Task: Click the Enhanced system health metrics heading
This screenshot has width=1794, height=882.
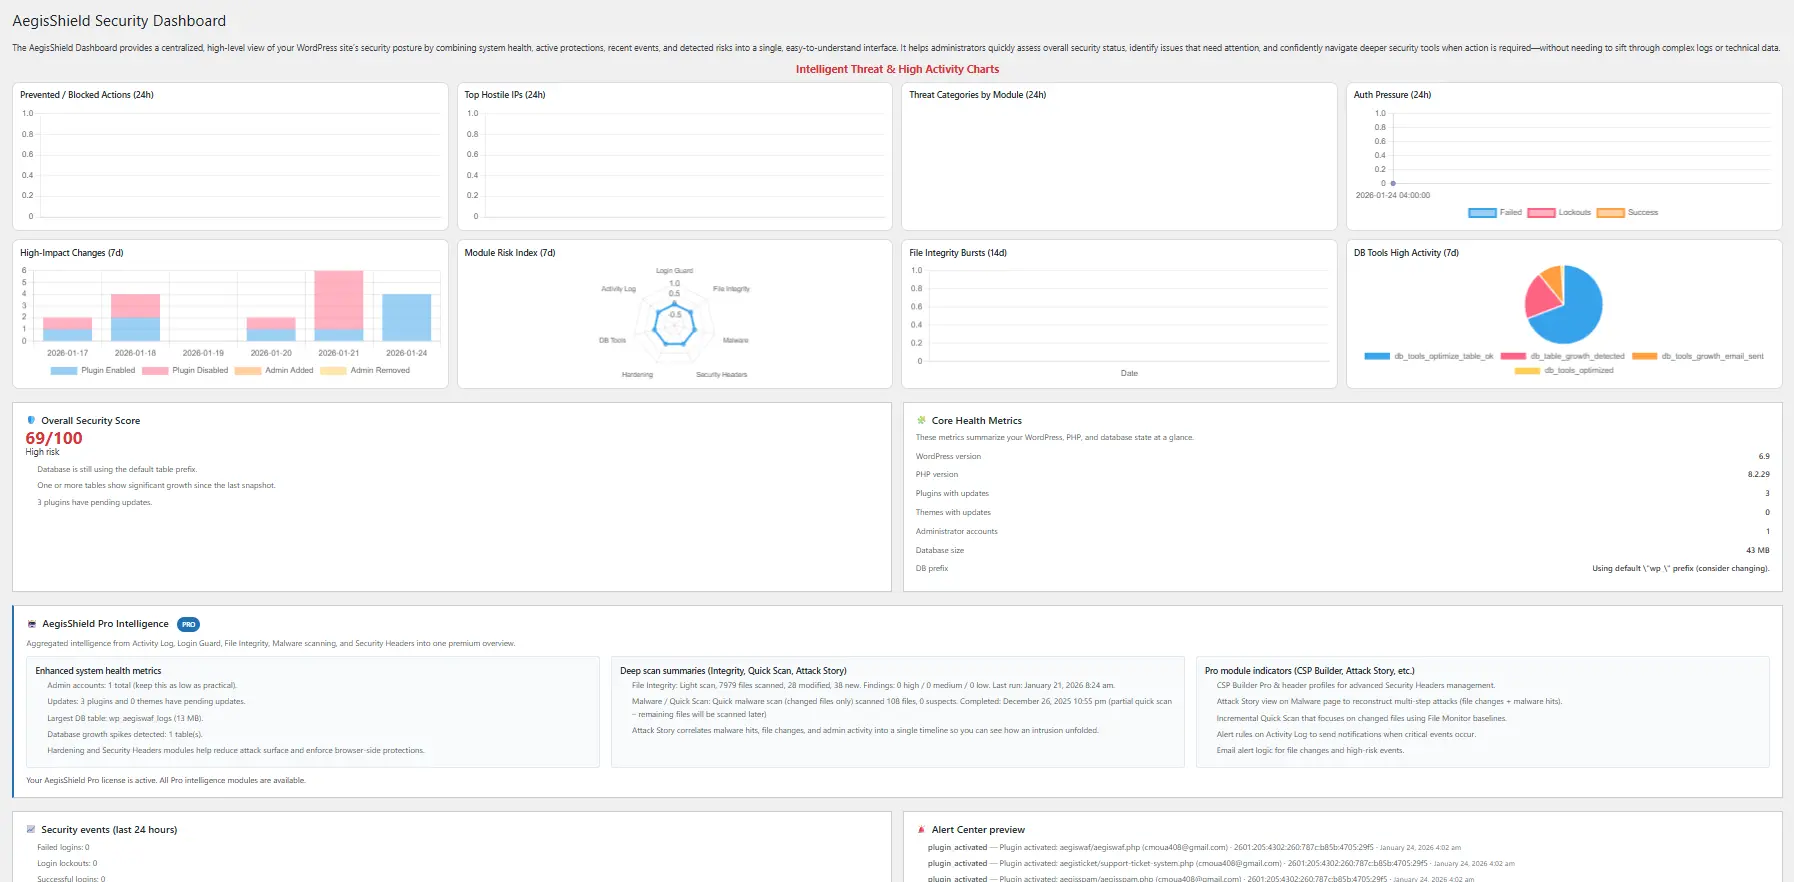Action: click(98, 671)
